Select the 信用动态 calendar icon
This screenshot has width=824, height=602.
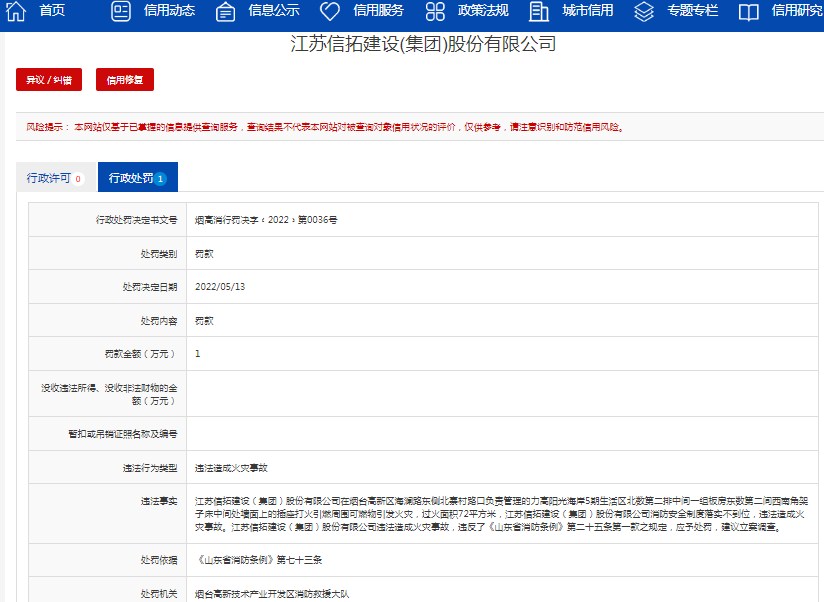[120, 12]
